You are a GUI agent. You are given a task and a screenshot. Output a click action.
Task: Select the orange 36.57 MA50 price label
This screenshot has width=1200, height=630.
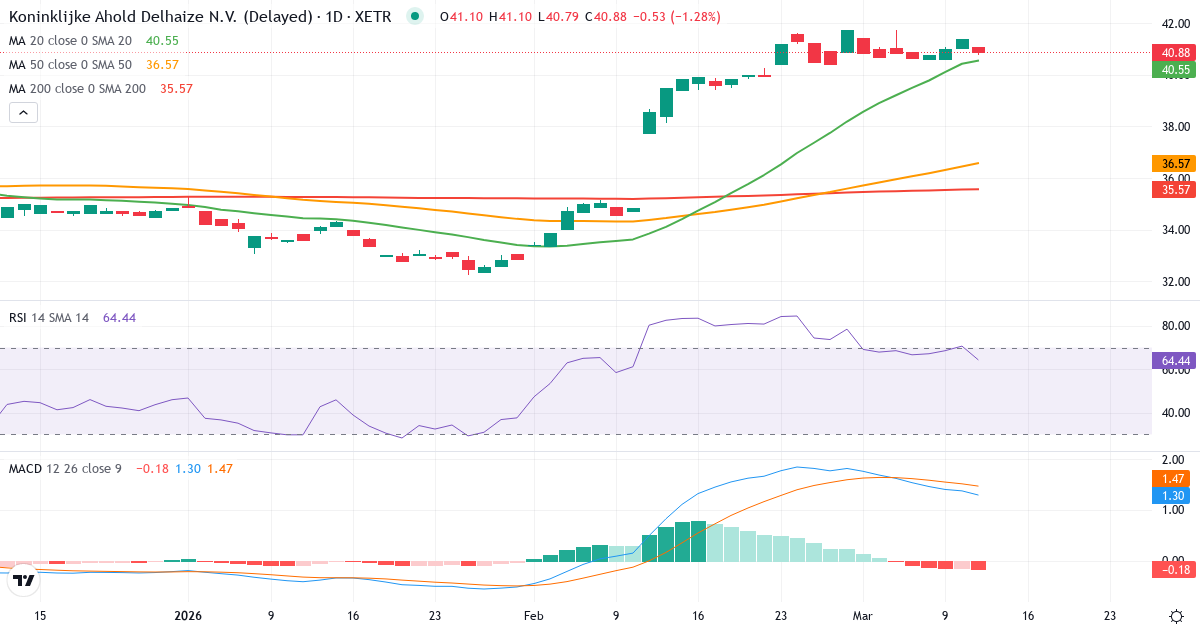[x=1174, y=163]
